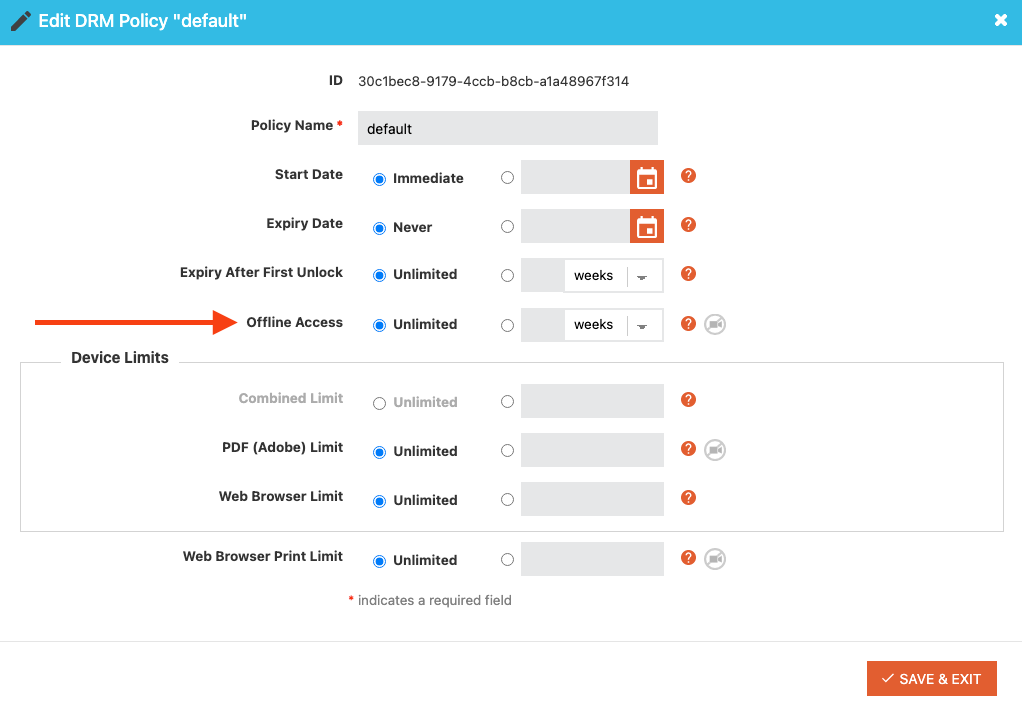Open the Expiry Date calendar picker
This screenshot has width=1022, height=713.
click(x=647, y=226)
